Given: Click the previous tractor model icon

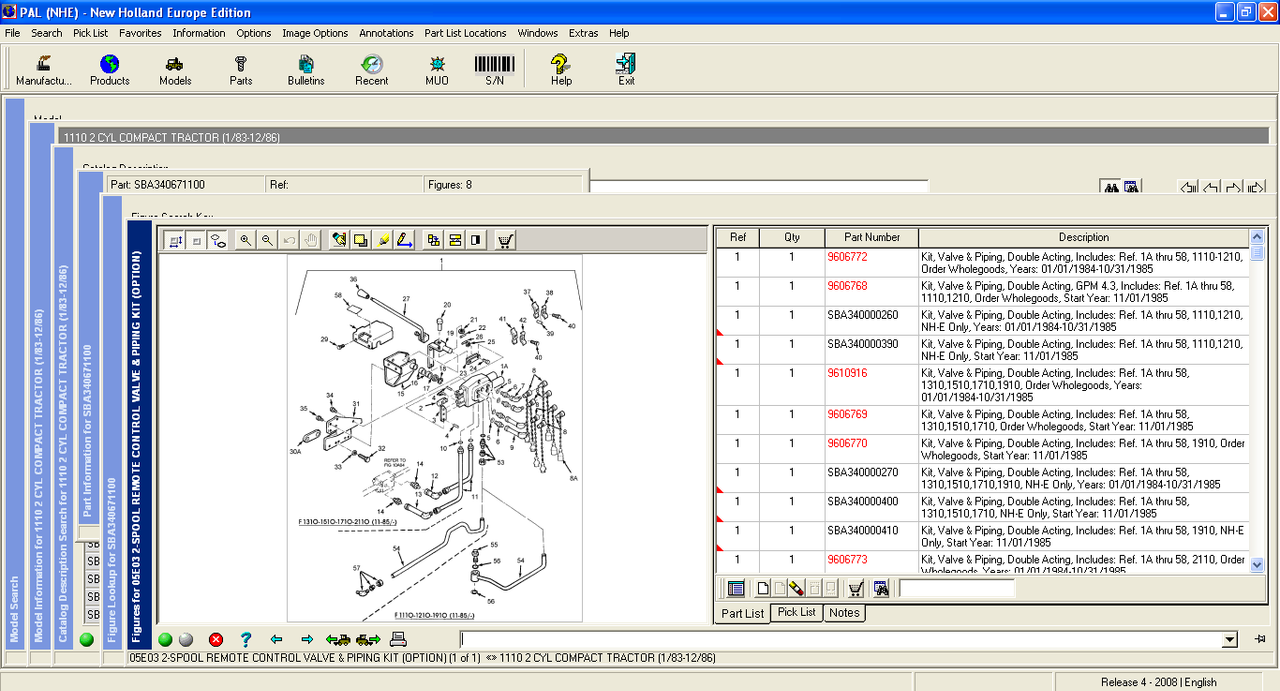Looking at the screenshot, I should coord(338,639).
